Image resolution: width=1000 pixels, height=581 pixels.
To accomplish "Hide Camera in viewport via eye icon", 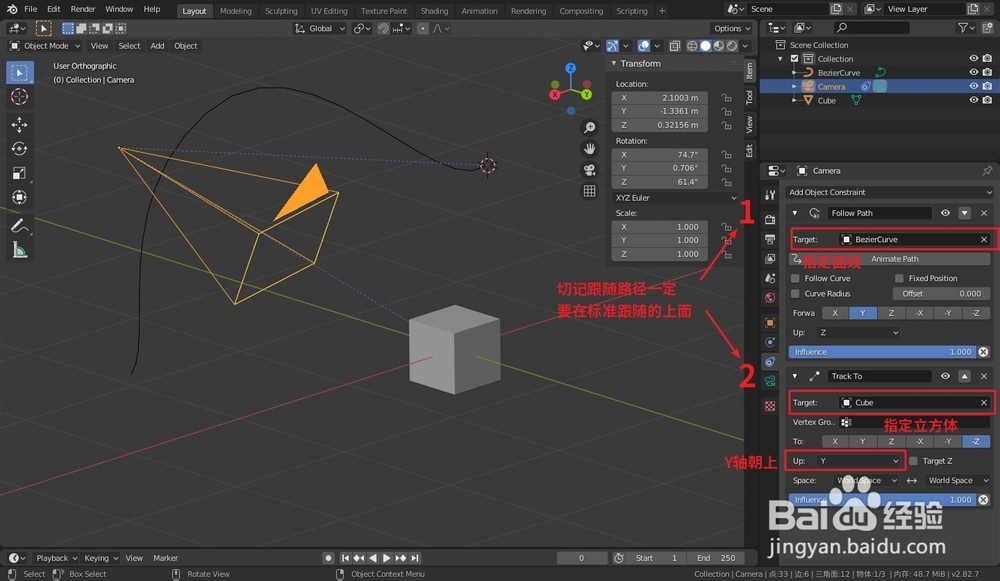I will point(973,86).
